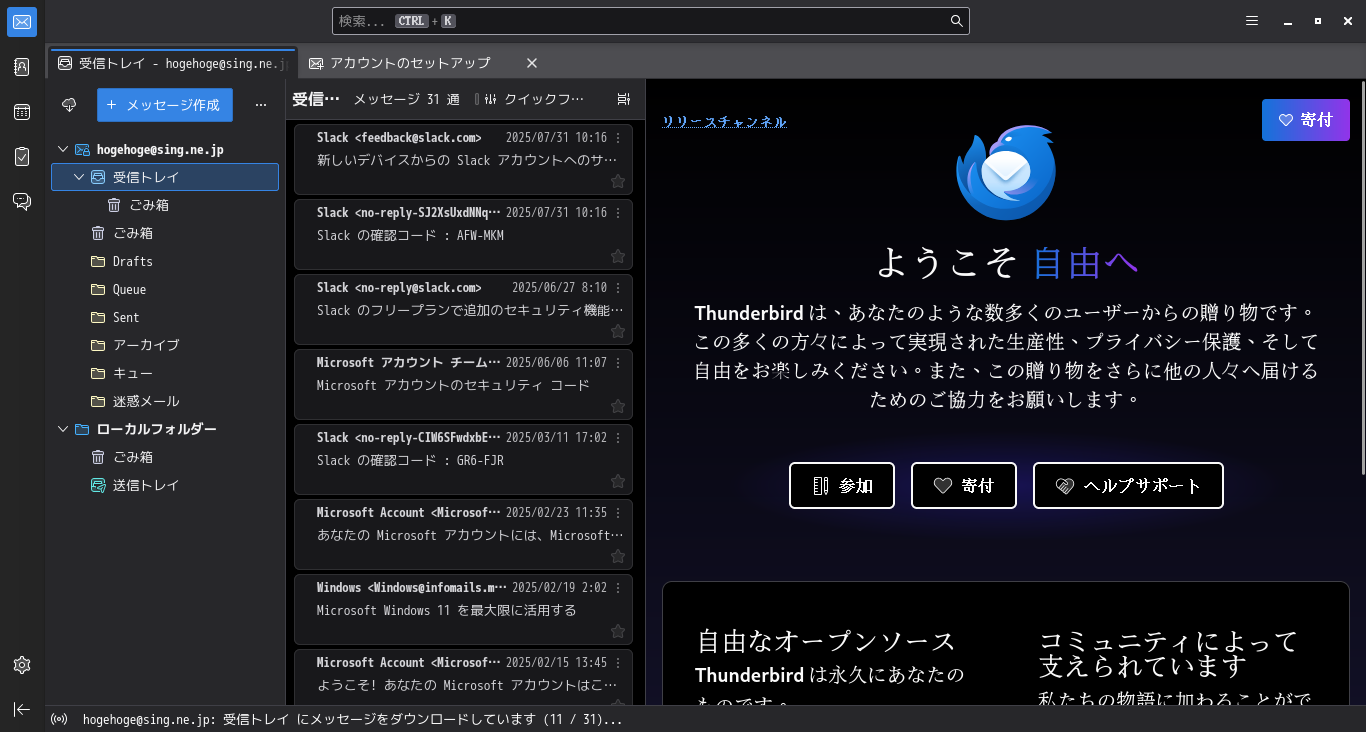Click the cloud Get Messages icon
The width and height of the screenshot is (1366, 732).
[69, 105]
